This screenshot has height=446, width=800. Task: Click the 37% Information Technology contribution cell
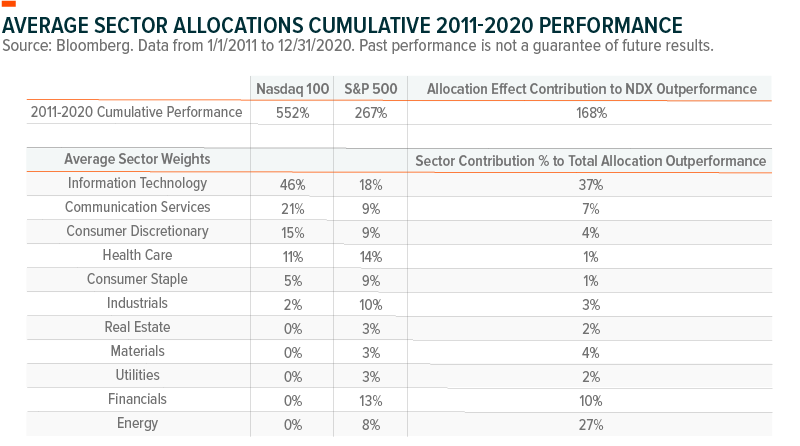591,184
